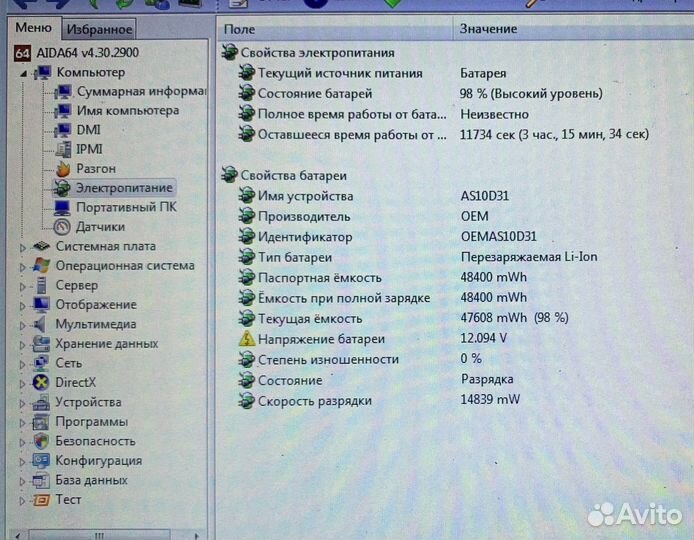
Task: Expand the Мультимедиа node
Action: tap(22, 325)
